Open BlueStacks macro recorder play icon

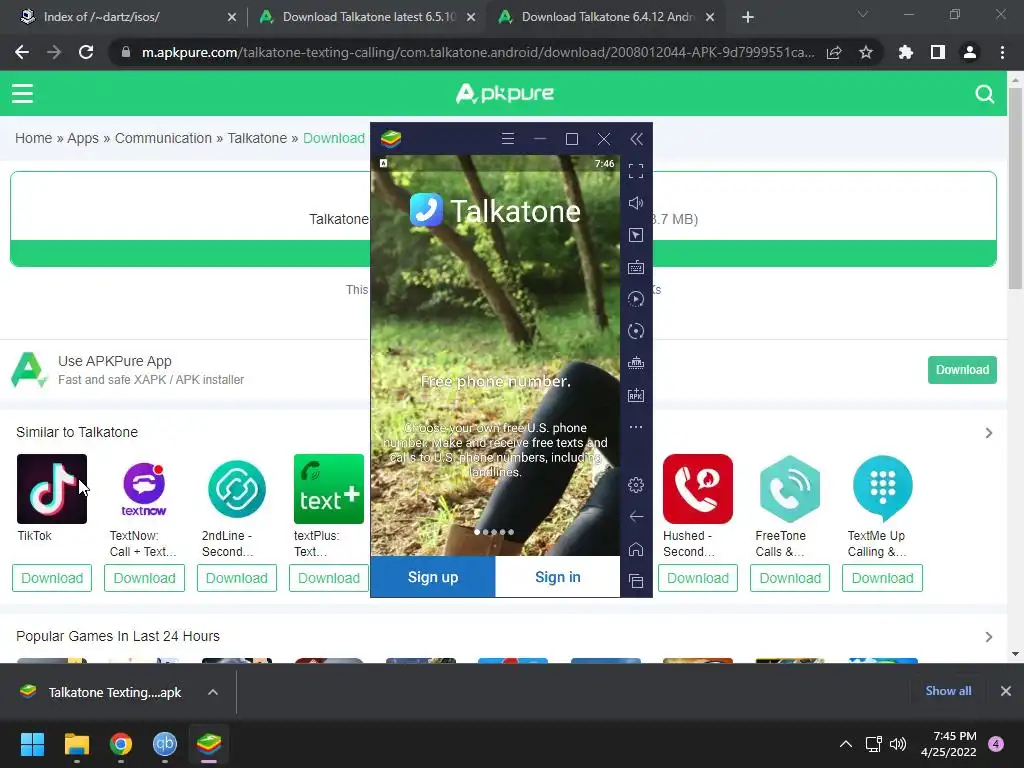coord(635,299)
